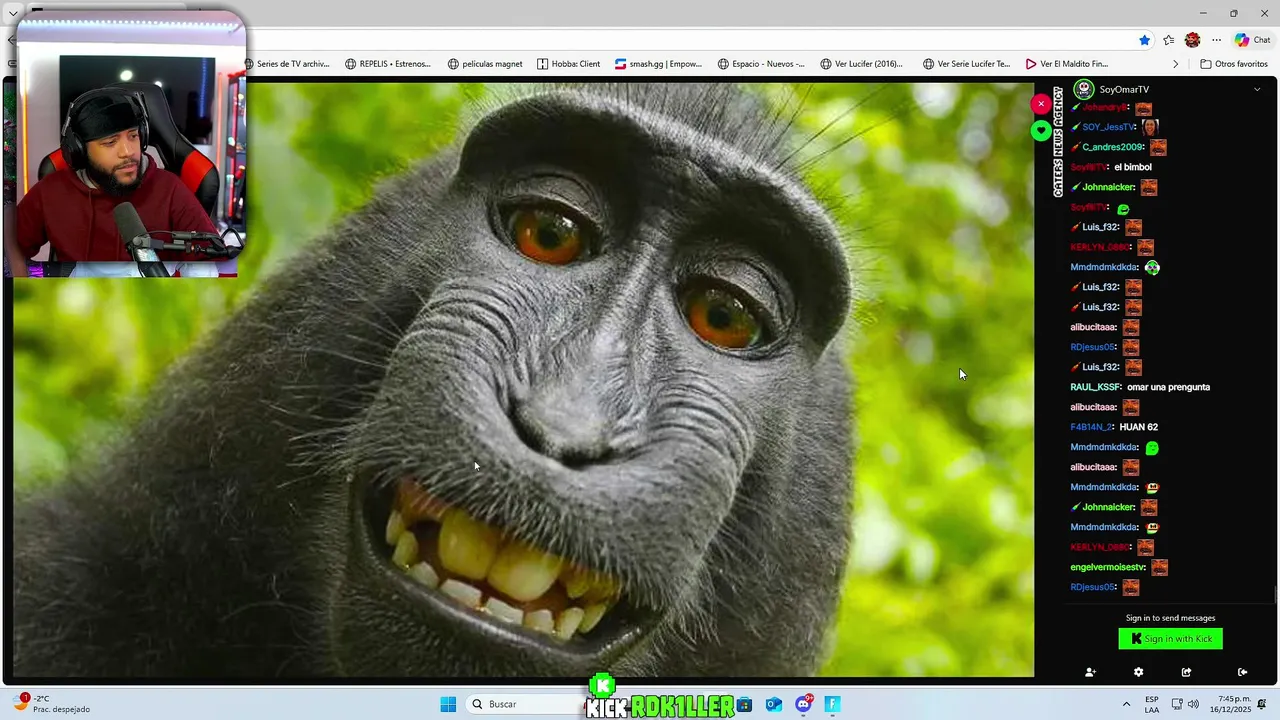The width and height of the screenshot is (1280, 720).
Task: Open the Ver Serie Lucifer Te... bookmark
Action: (x=967, y=64)
